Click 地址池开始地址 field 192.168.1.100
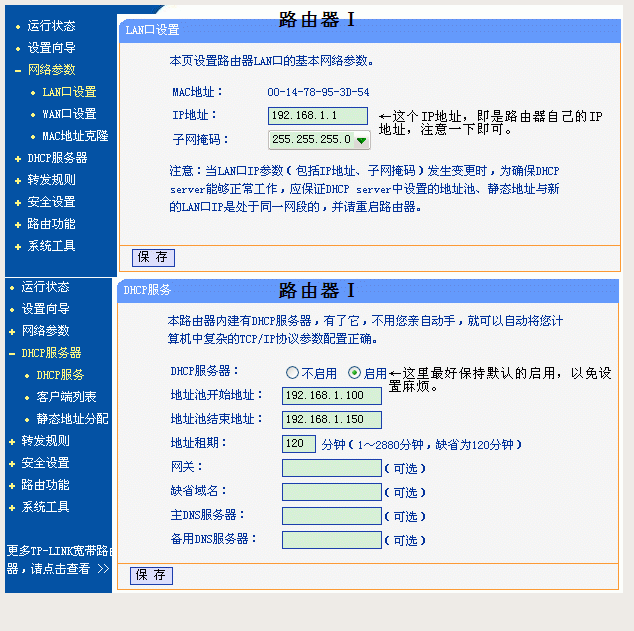Viewport: 634px width, 631px height. click(332, 396)
